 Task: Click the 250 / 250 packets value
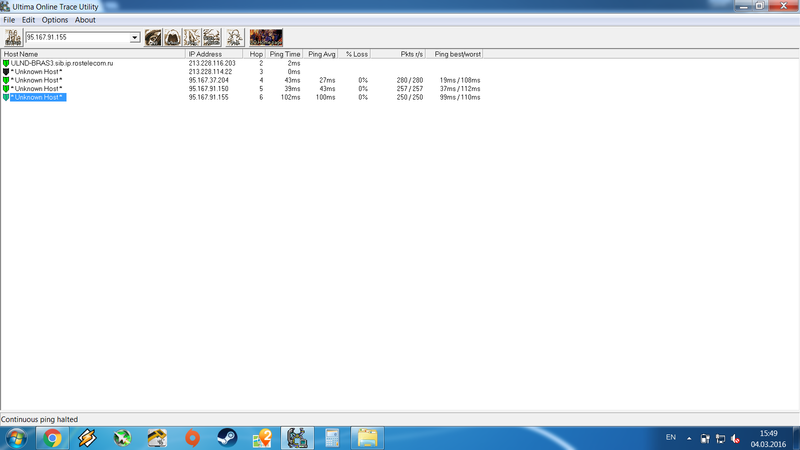coord(410,97)
